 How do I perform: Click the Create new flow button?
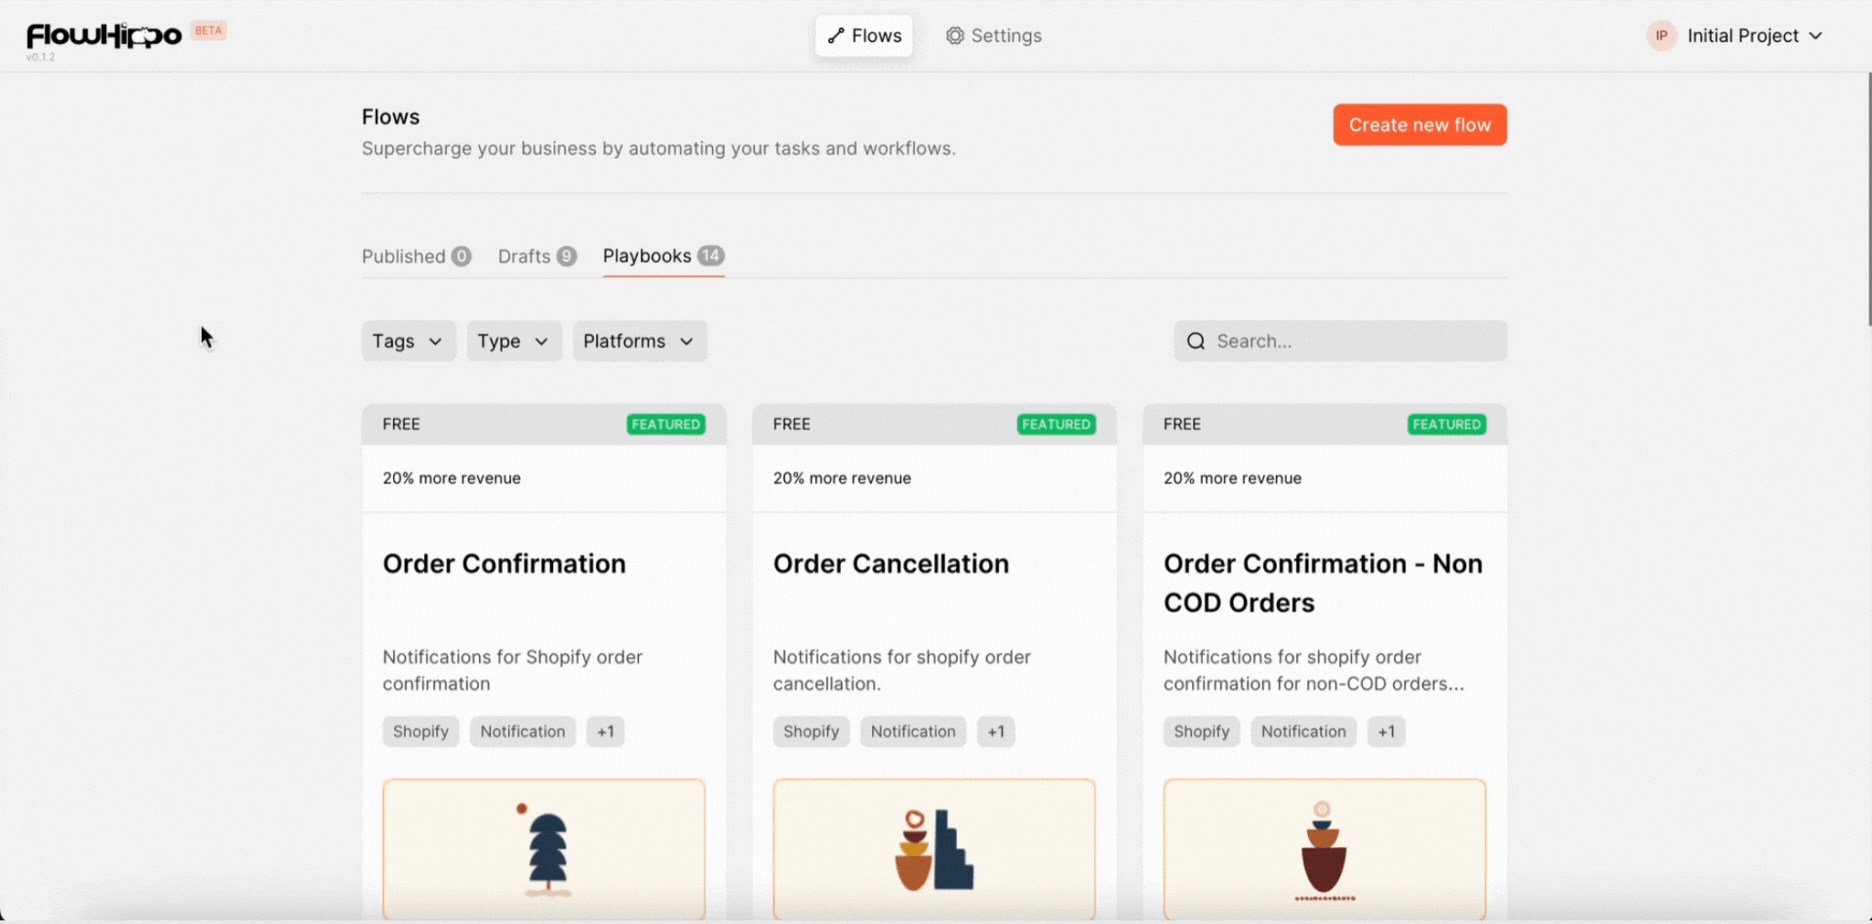(1419, 125)
